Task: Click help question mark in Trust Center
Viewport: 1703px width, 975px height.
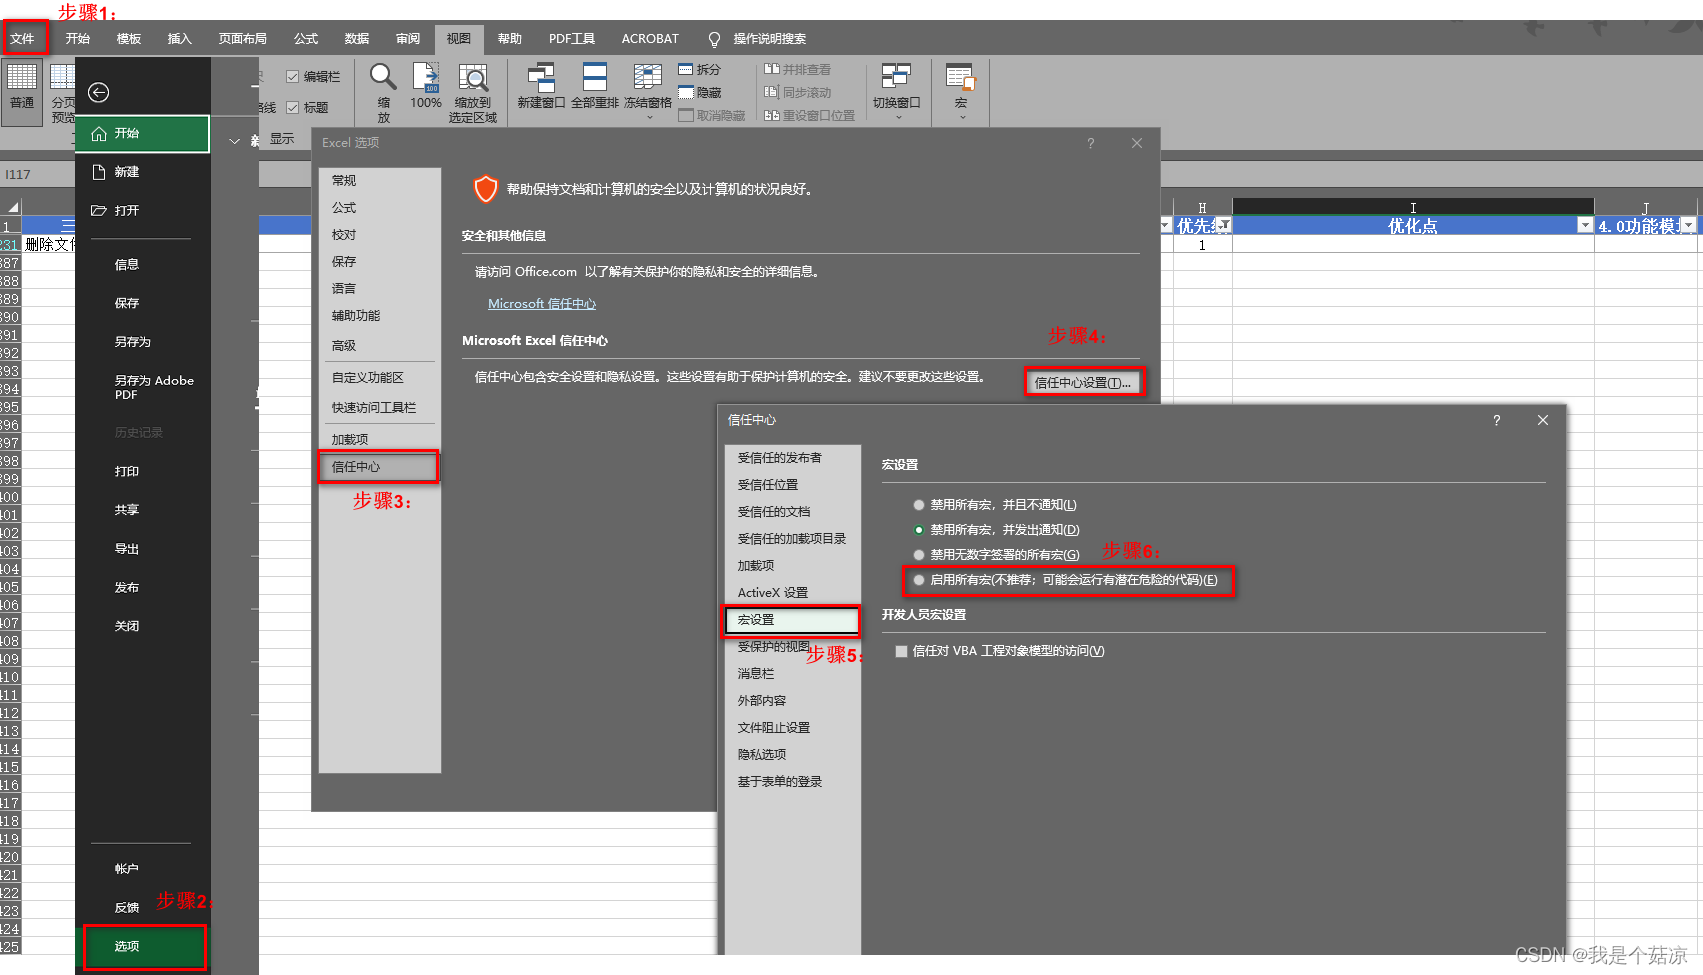Action: click(1497, 420)
